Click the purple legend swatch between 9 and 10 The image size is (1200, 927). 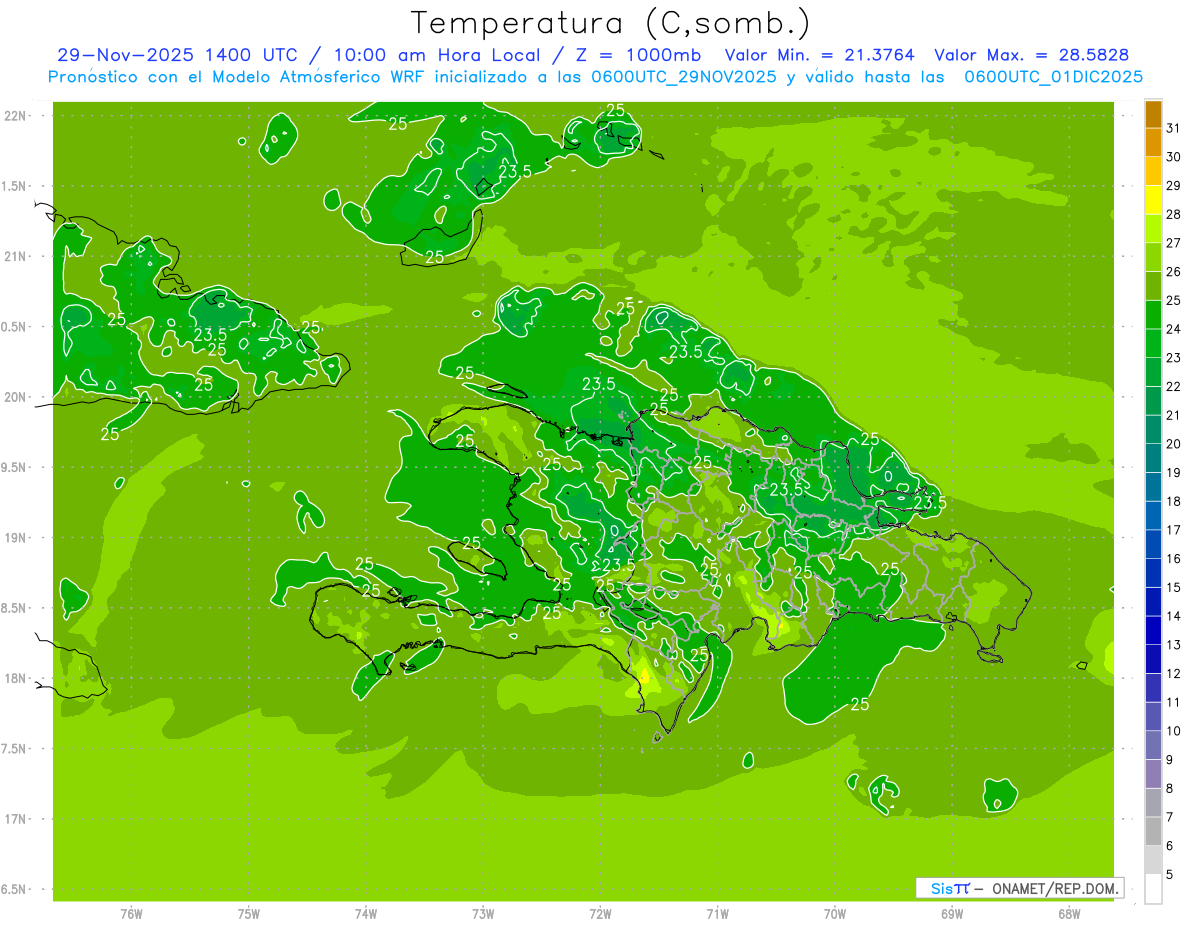(x=1153, y=745)
